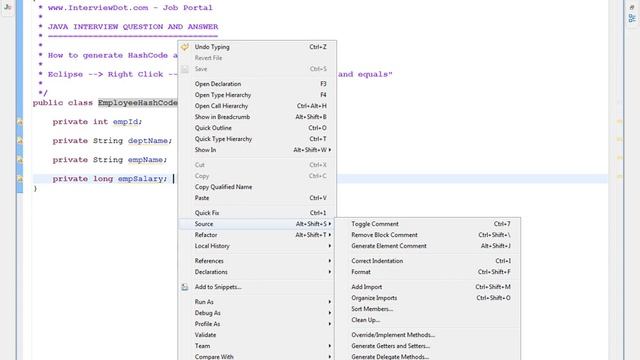Select Organize Imports
640x360 pixels.
[428, 298]
